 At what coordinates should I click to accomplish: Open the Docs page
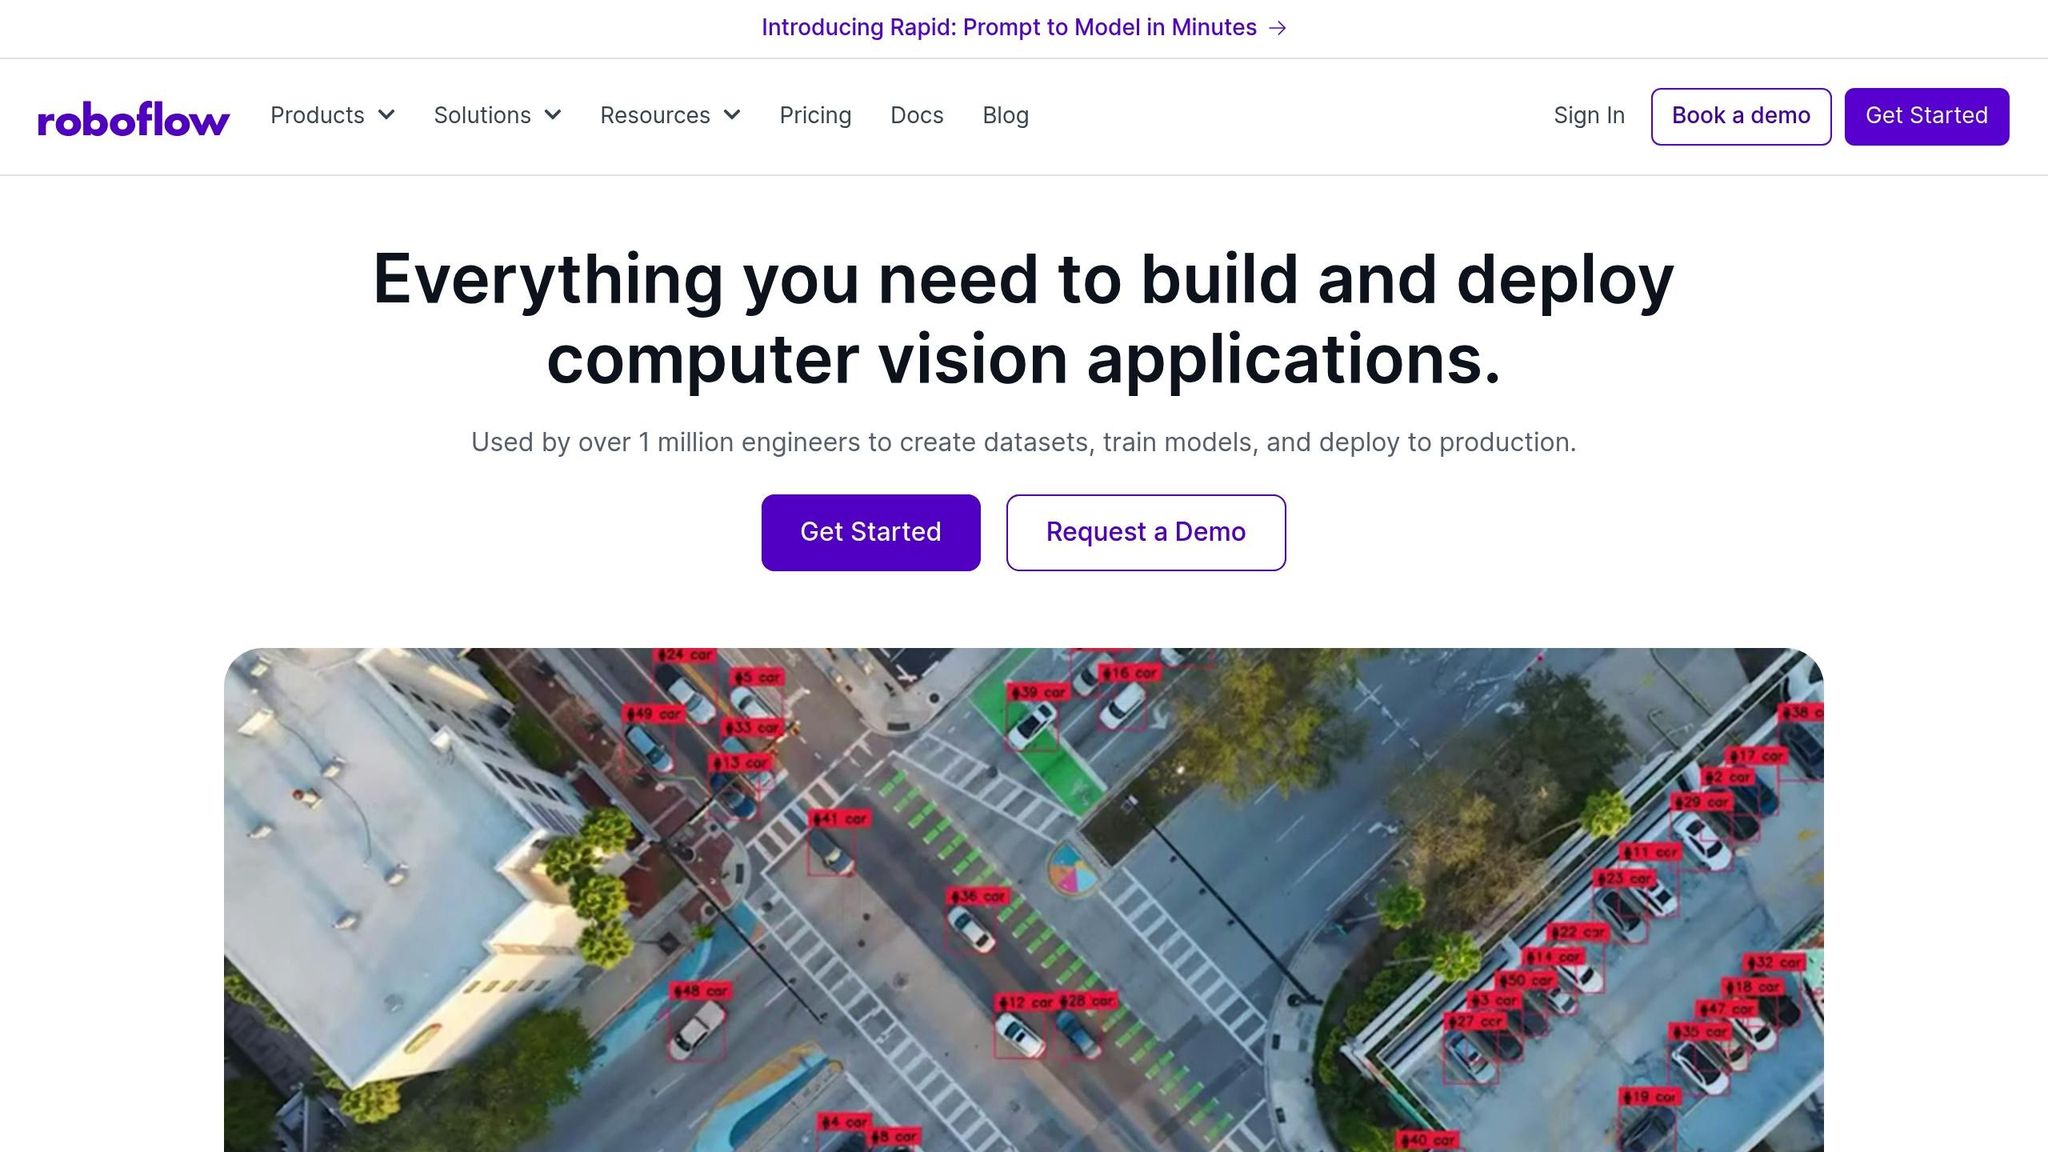[x=917, y=116]
